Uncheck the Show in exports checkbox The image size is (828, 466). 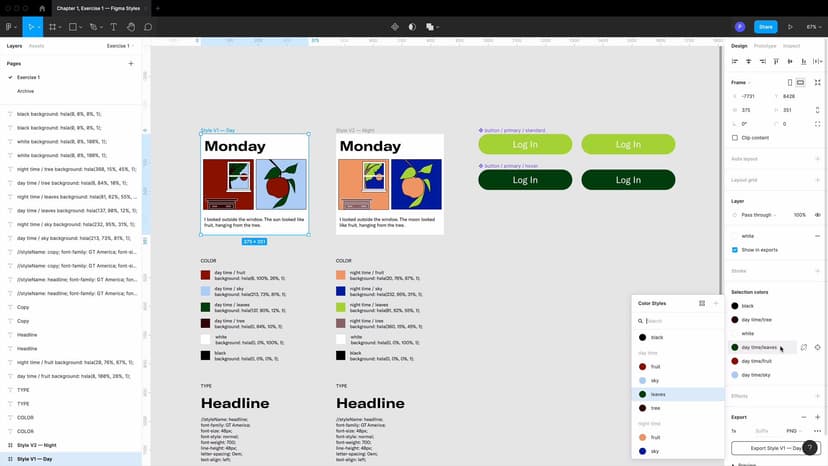point(736,250)
